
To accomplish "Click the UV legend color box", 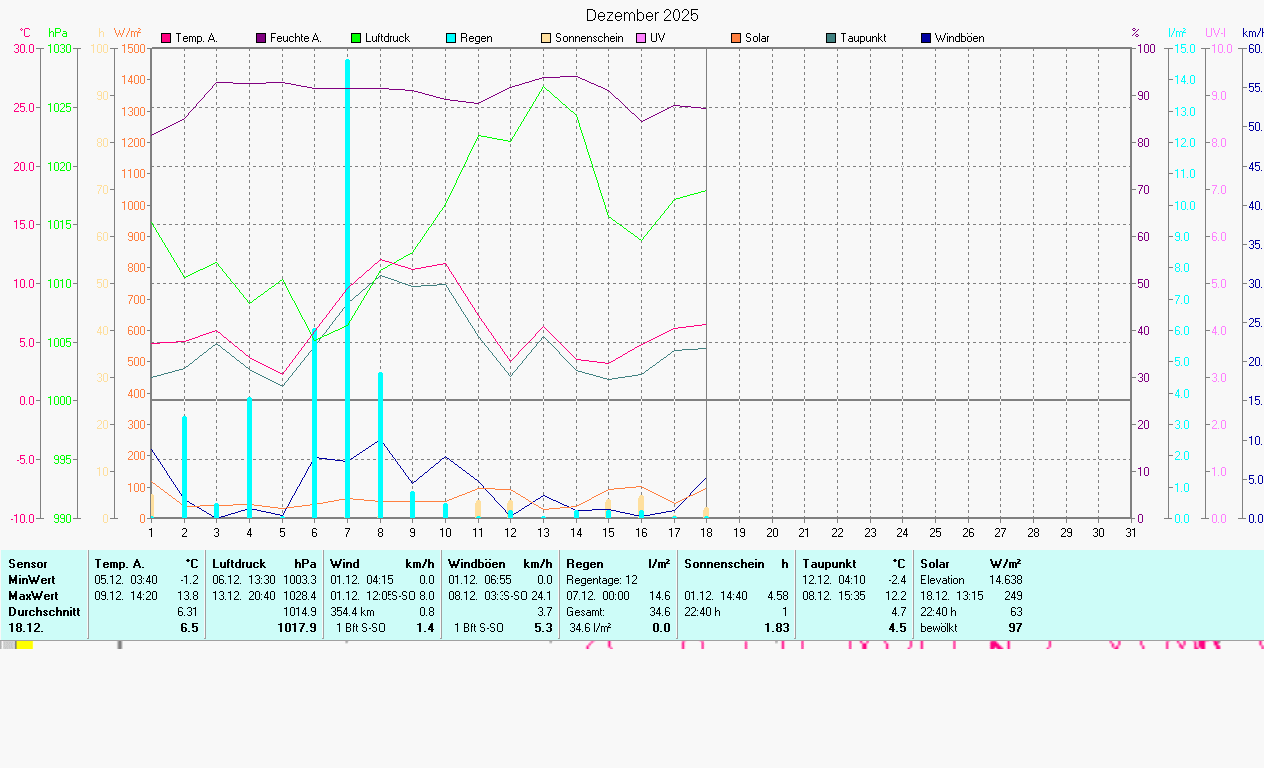I will pyautogui.click(x=641, y=38).
